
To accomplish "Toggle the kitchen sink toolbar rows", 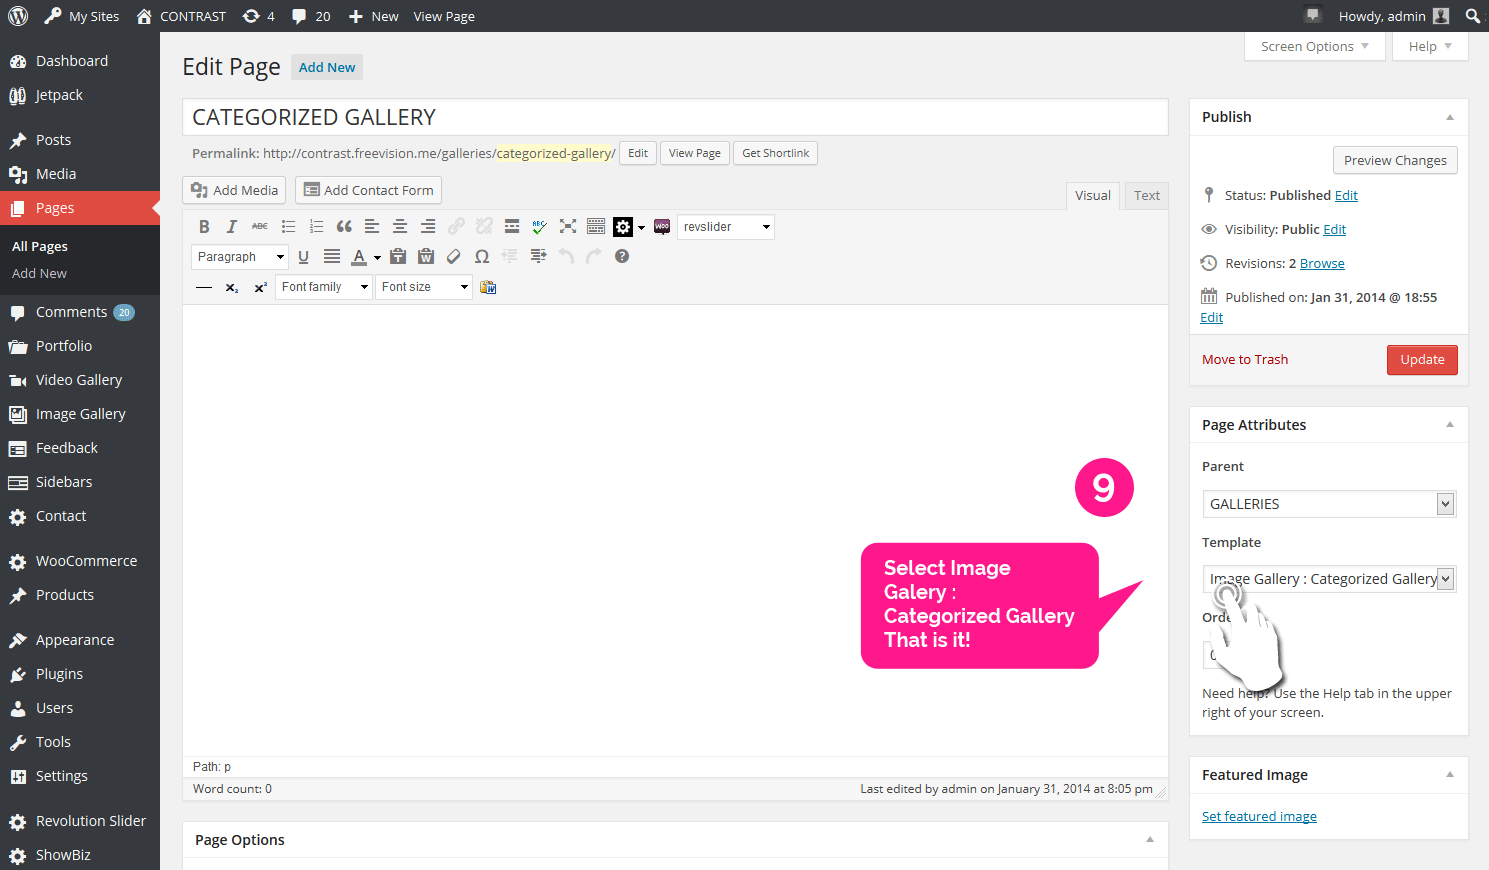I will tap(596, 227).
